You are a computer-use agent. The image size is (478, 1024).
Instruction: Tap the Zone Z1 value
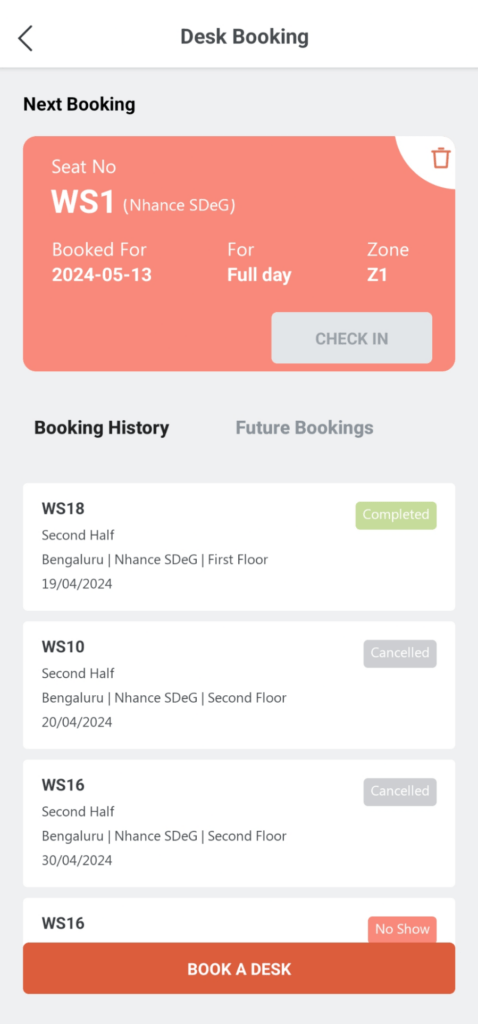tap(377, 275)
